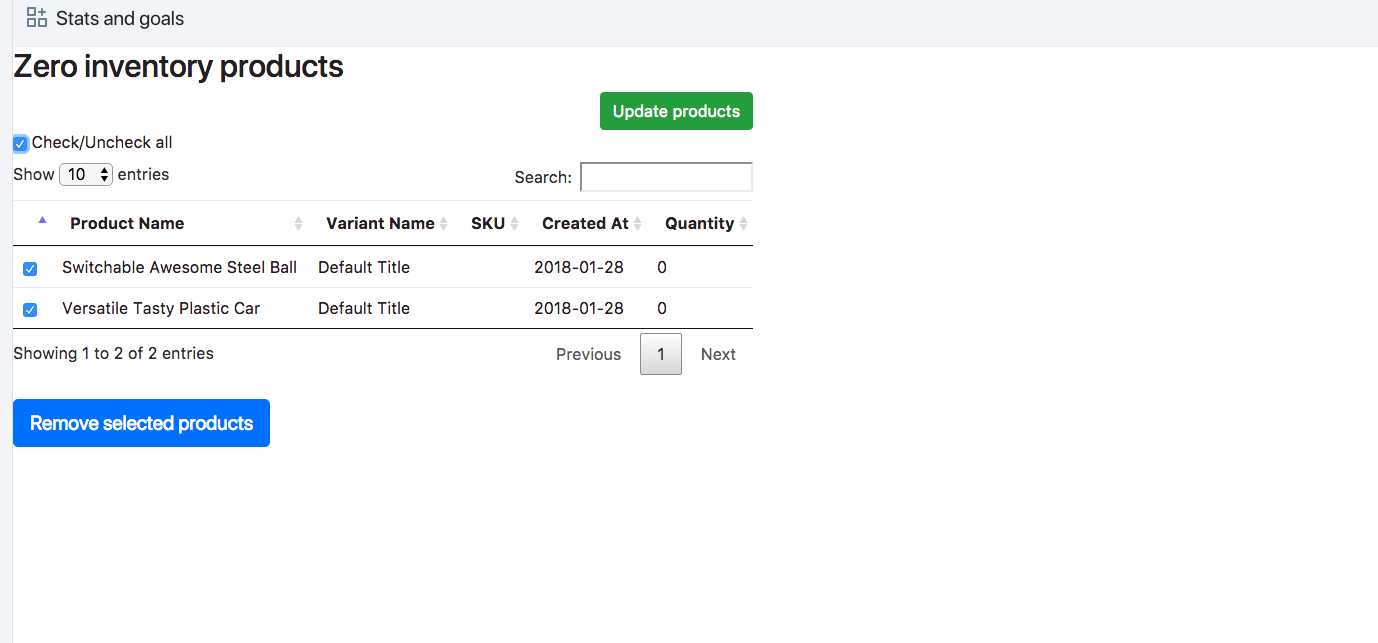
Task: Go to page 1 in pagination
Action: [x=660, y=354]
